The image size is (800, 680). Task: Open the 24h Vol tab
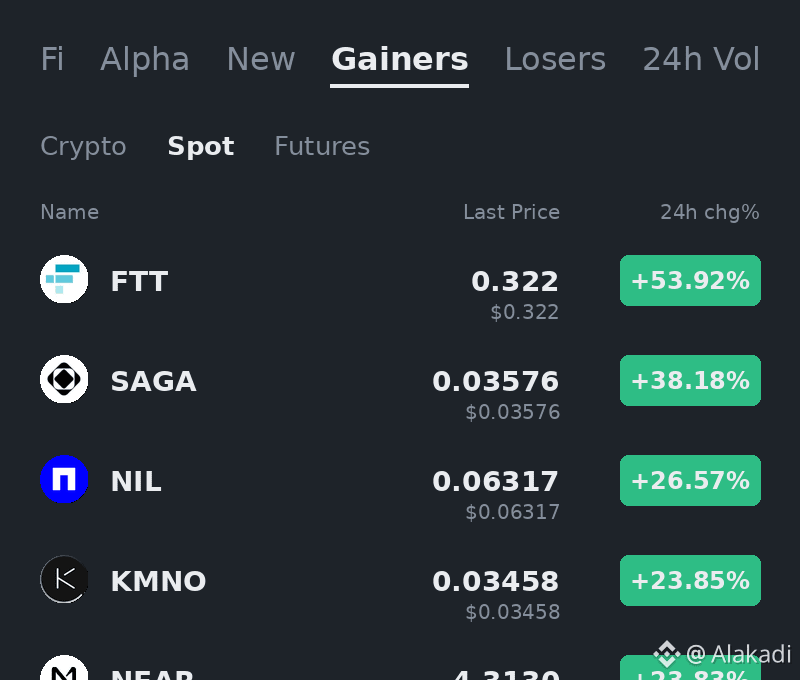(701, 59)
